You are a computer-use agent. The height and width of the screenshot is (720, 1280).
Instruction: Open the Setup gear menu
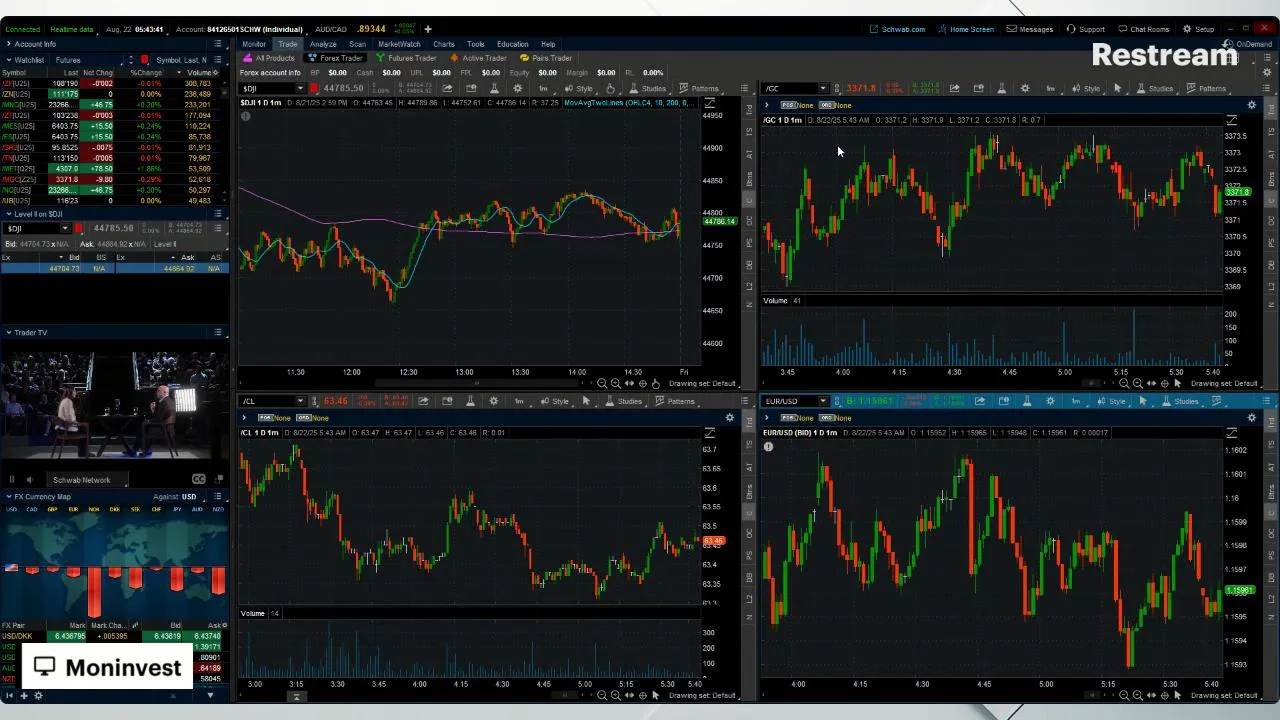coord(1198,29)
